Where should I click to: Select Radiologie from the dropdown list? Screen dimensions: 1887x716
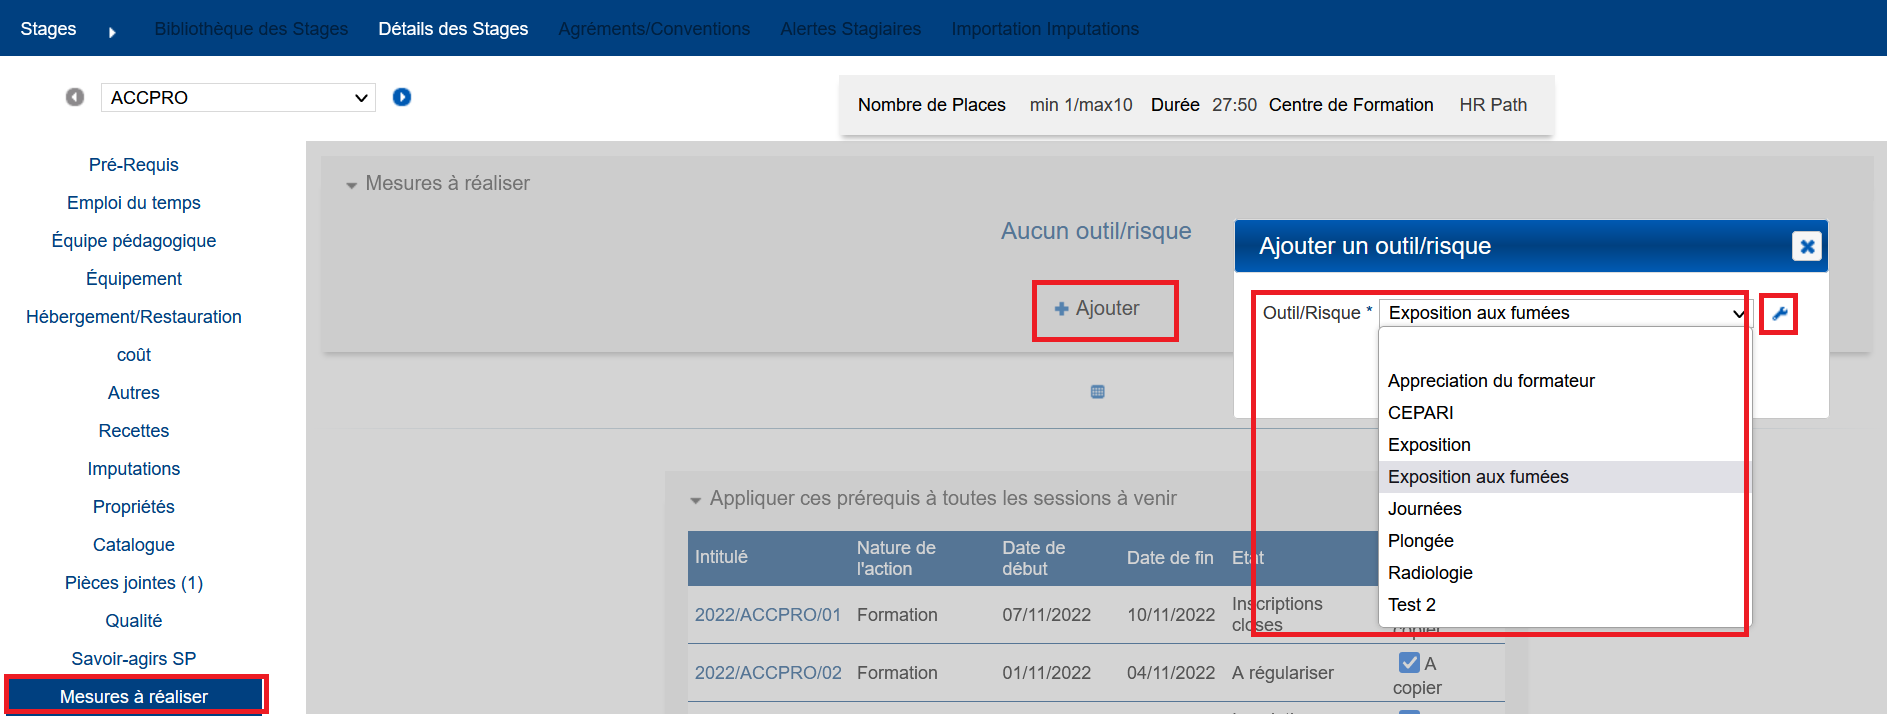coord(1430,573)
